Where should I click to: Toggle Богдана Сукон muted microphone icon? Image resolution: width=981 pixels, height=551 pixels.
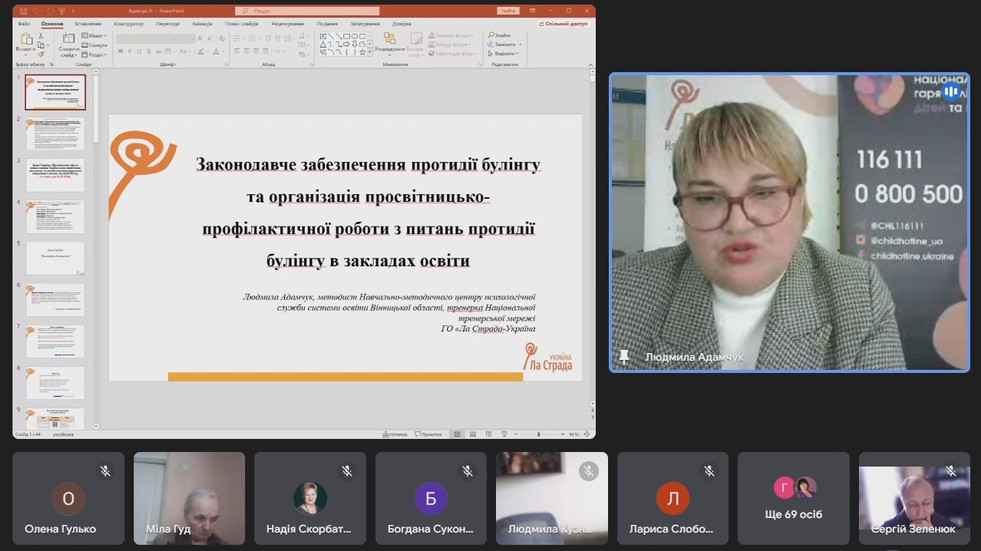467,471
